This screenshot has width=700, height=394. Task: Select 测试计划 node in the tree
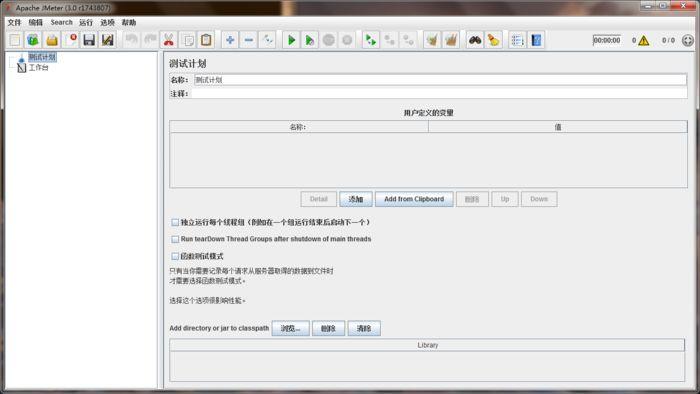pyautogui.click(x=42, y=57)
